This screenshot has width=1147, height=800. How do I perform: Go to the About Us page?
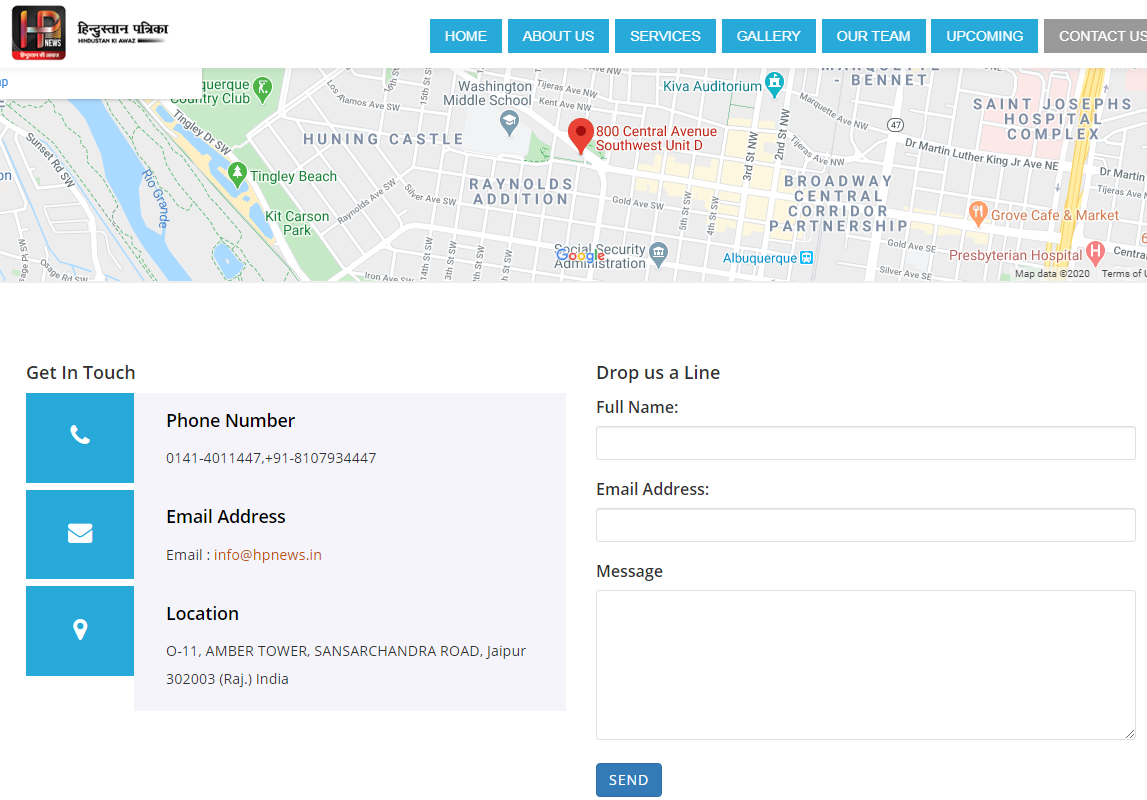click(x=558, y=36)
